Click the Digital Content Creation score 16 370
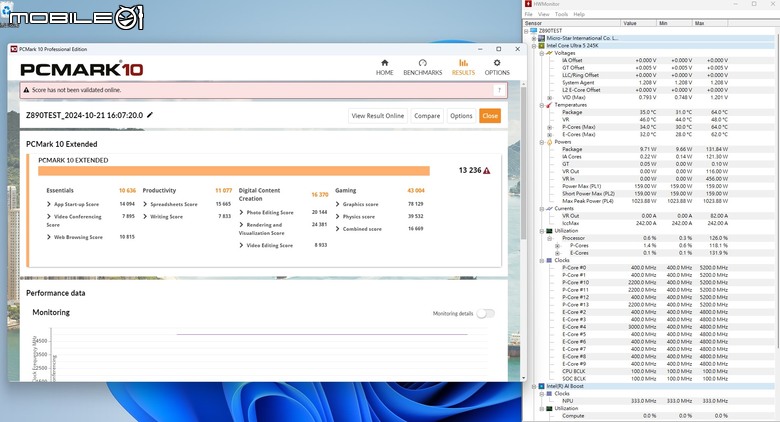The image size is (780, 422). pos(320,195)
